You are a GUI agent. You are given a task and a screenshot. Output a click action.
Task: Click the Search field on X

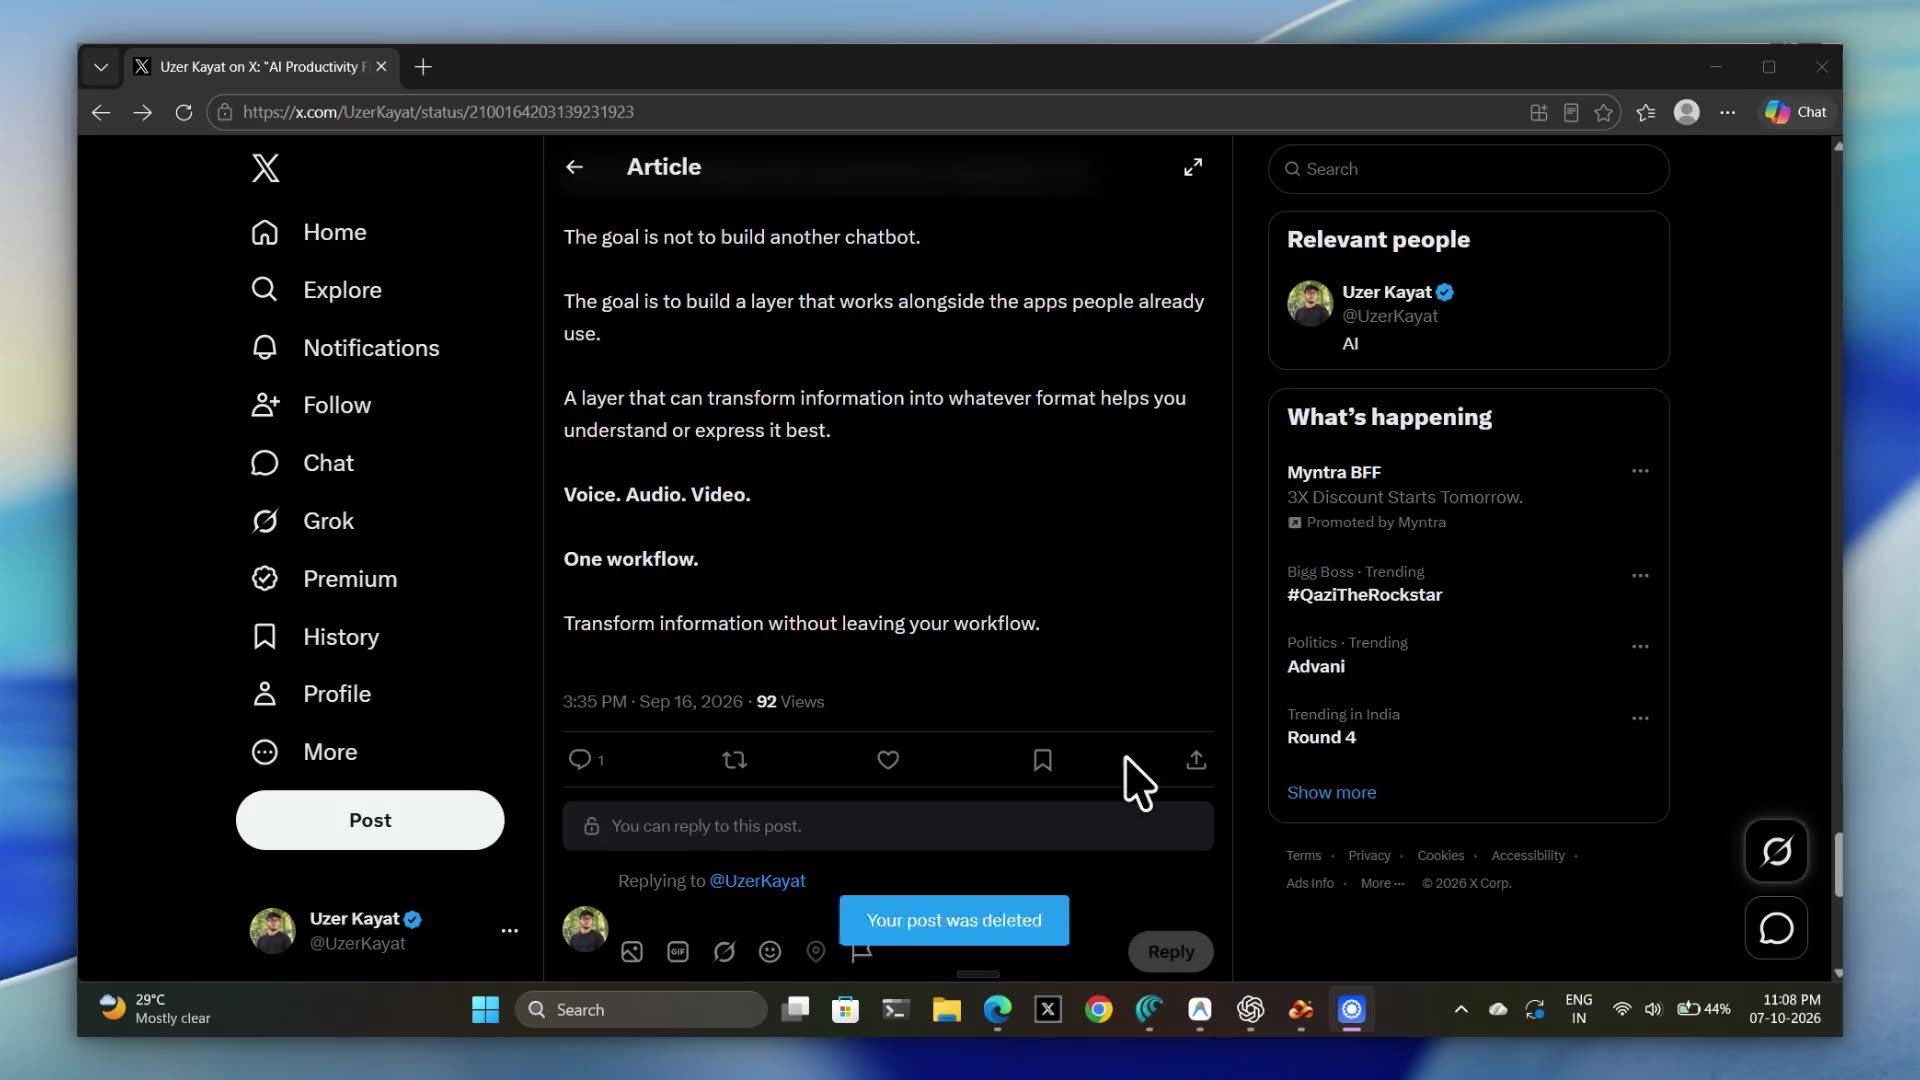pyautogui.click(x=1468, y=169)
